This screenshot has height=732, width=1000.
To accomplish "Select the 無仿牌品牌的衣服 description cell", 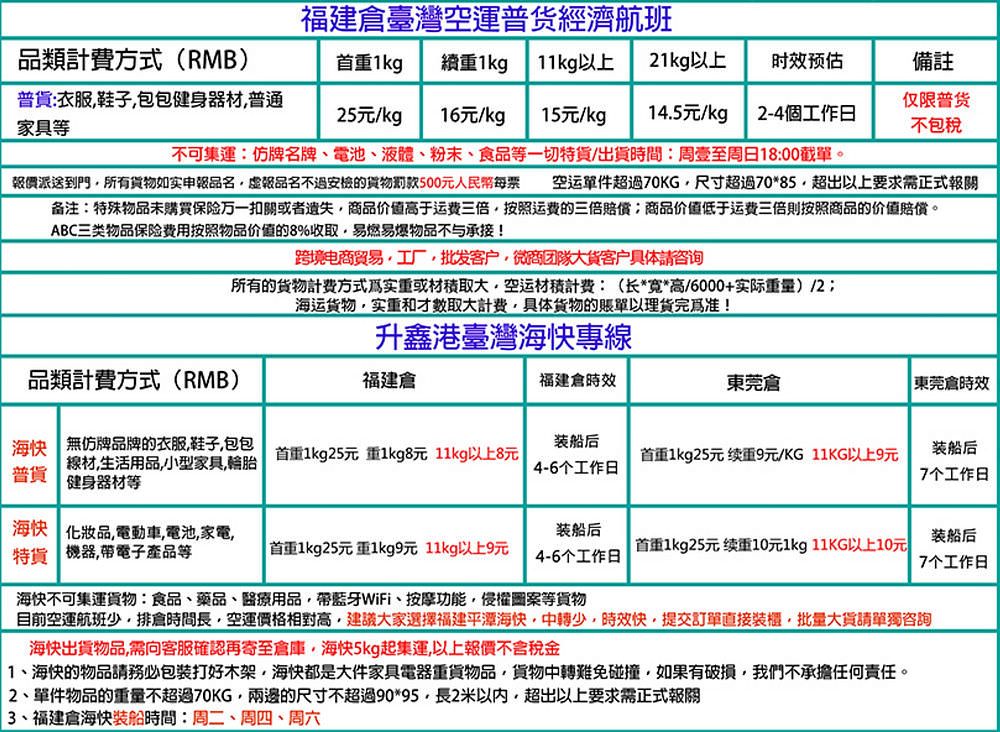I will (161, 462).
